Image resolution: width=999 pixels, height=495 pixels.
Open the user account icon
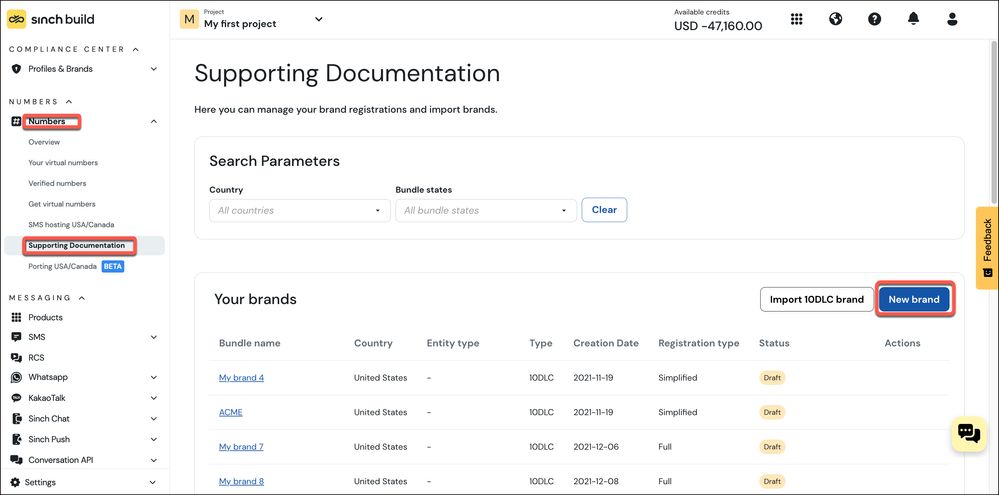(952, 19)
